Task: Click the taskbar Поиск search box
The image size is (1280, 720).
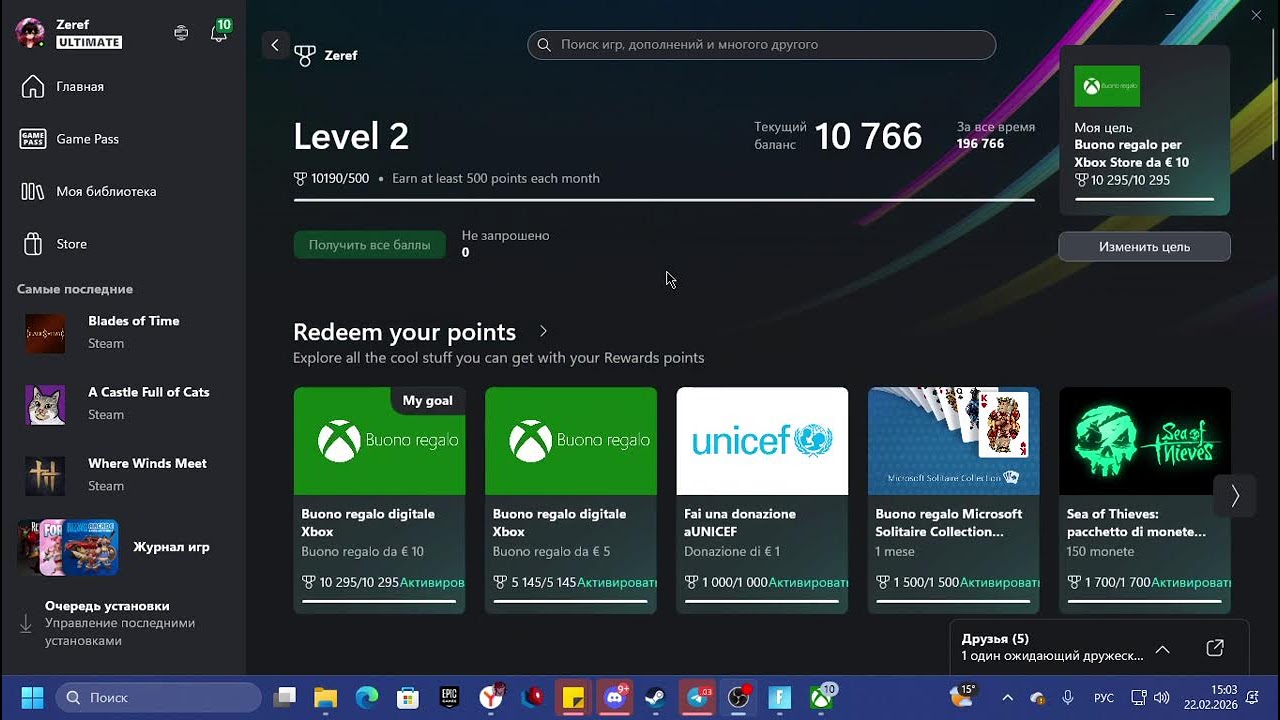Action: (x=159, y=697)
